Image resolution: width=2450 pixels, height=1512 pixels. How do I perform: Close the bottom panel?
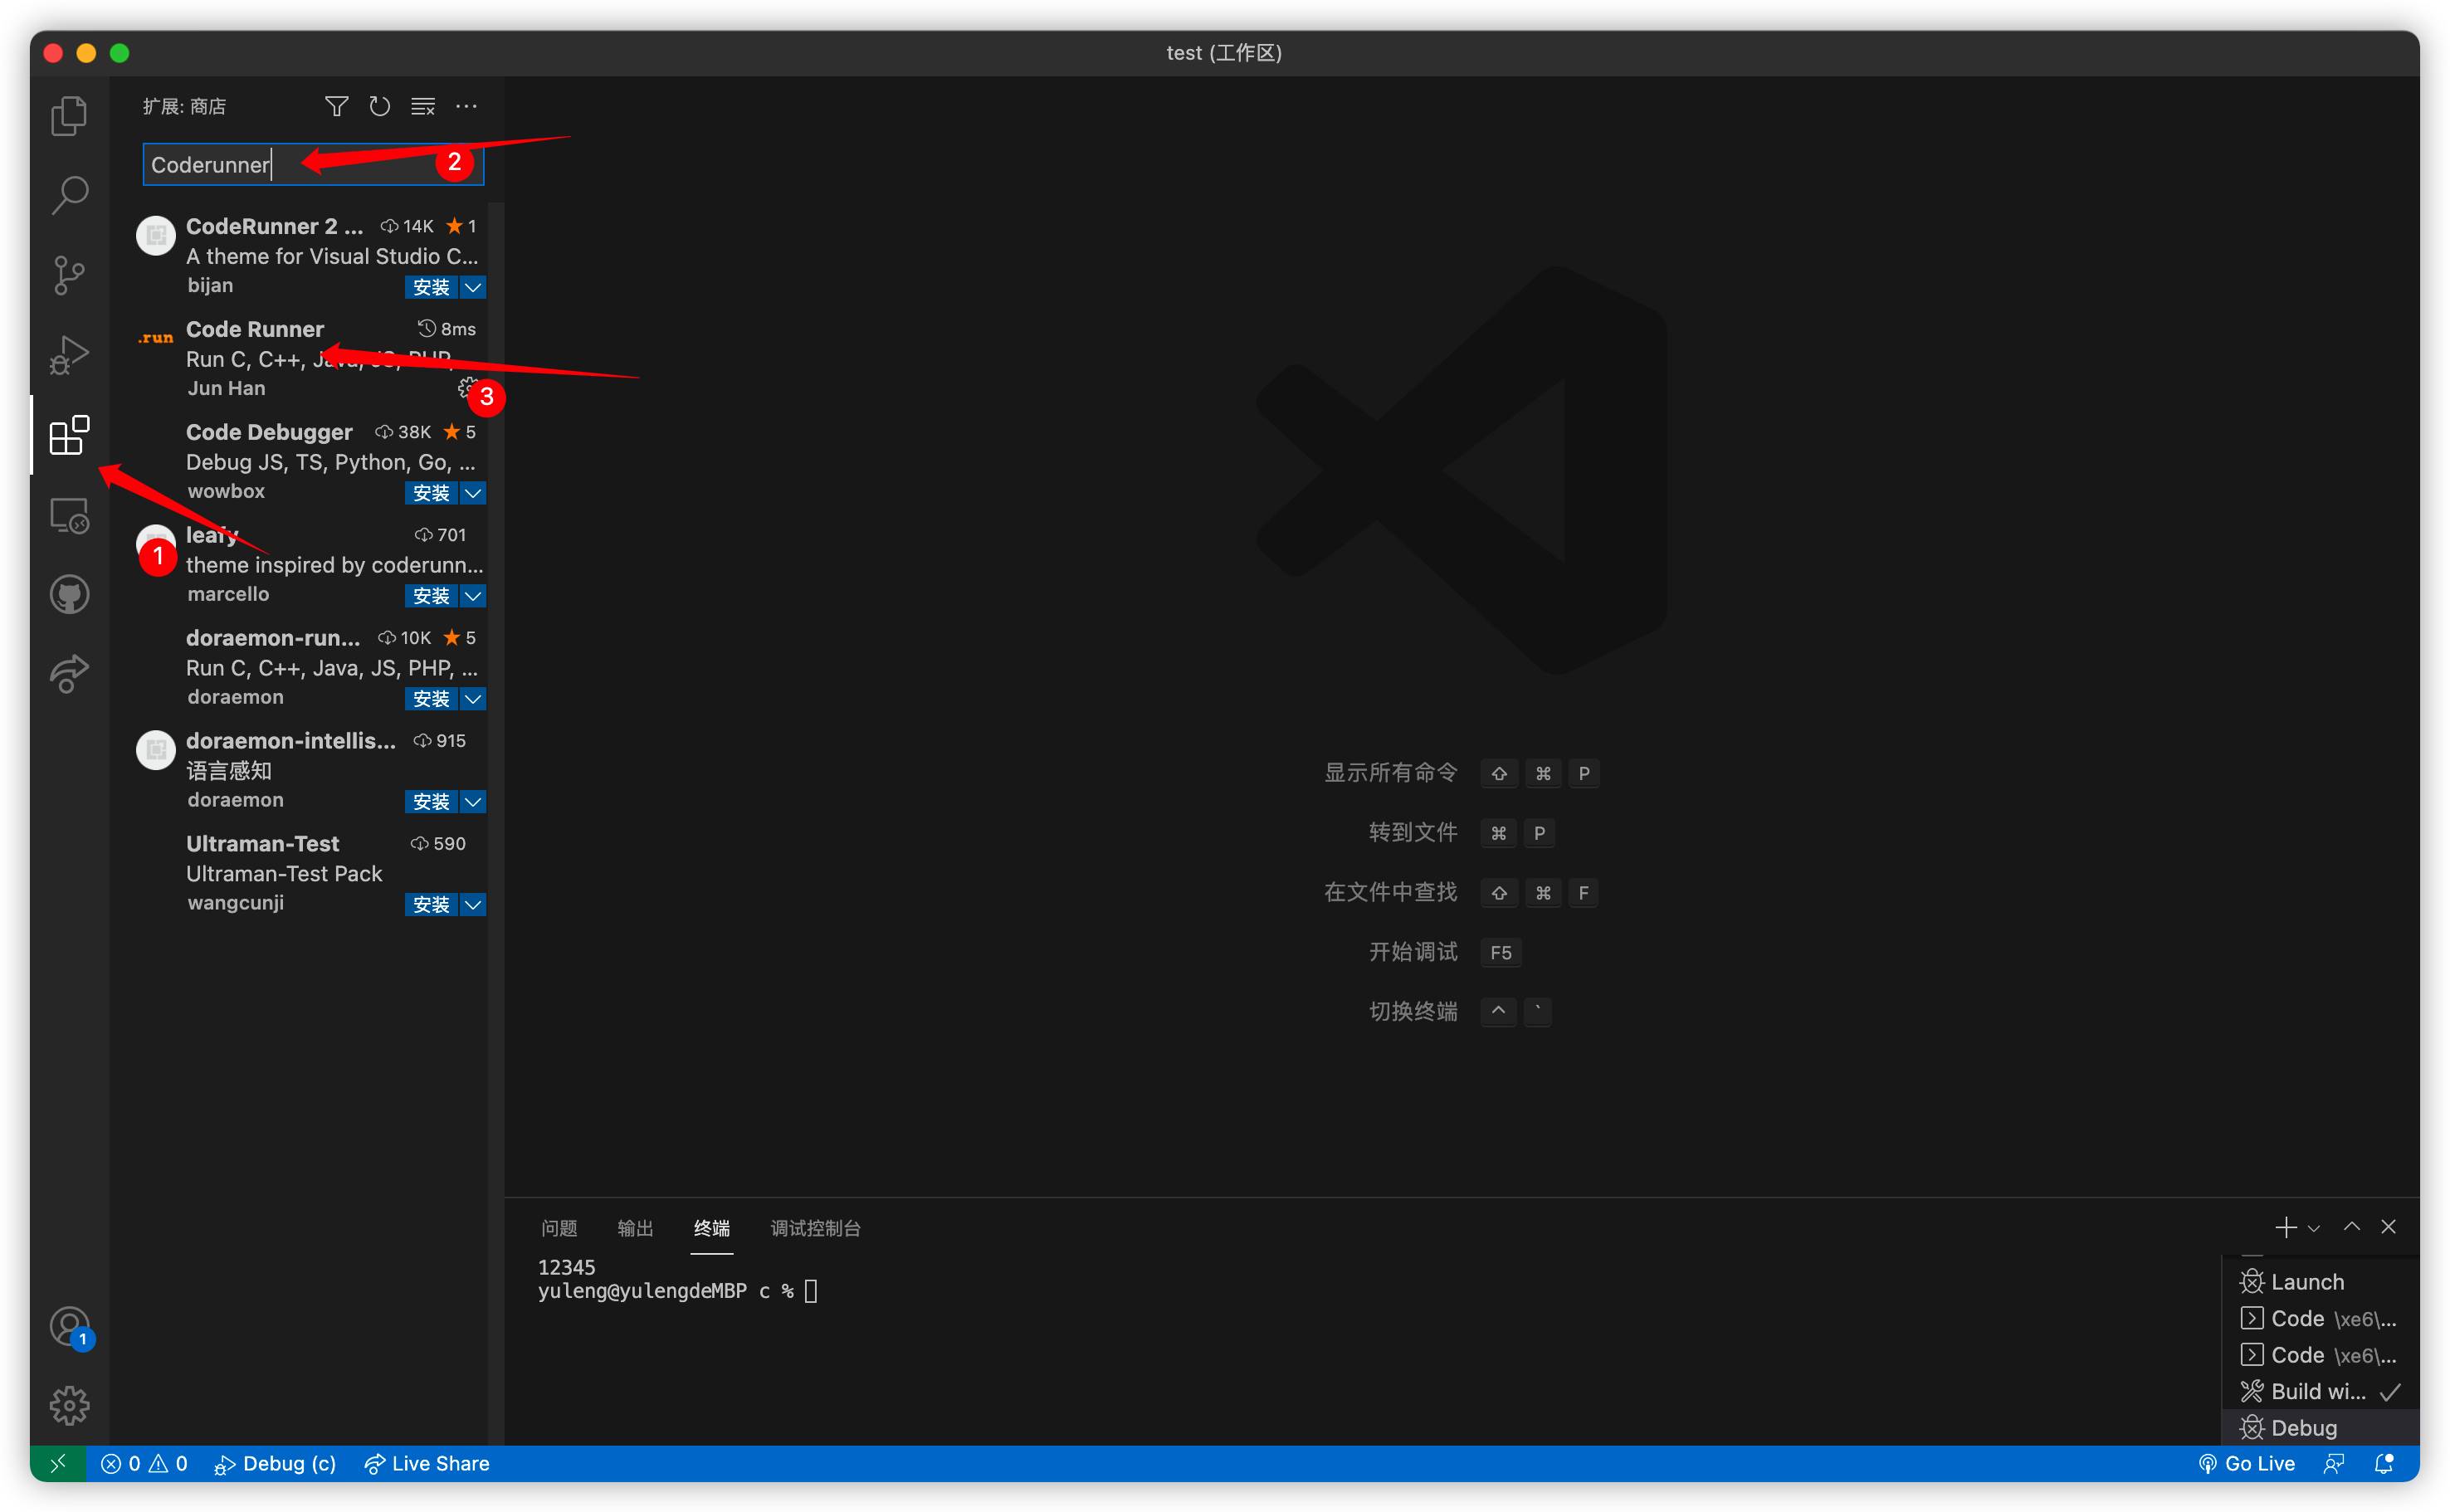click(x=2389, y=1227)
